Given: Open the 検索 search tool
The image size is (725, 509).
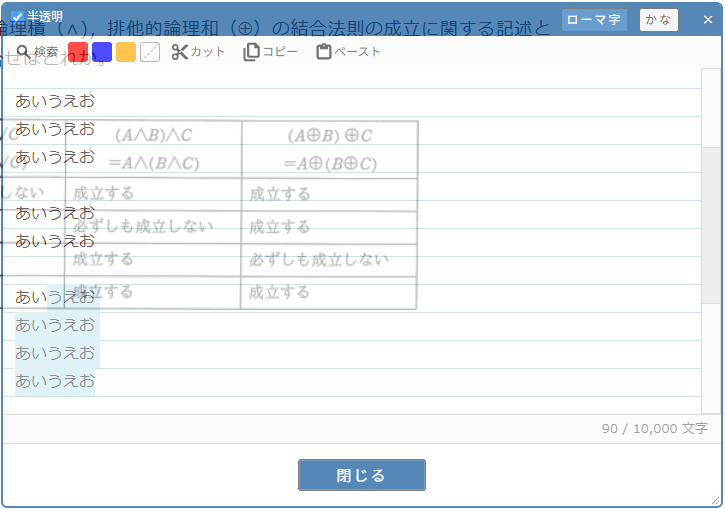Looking at the screenshot, I should pos(37,52).
